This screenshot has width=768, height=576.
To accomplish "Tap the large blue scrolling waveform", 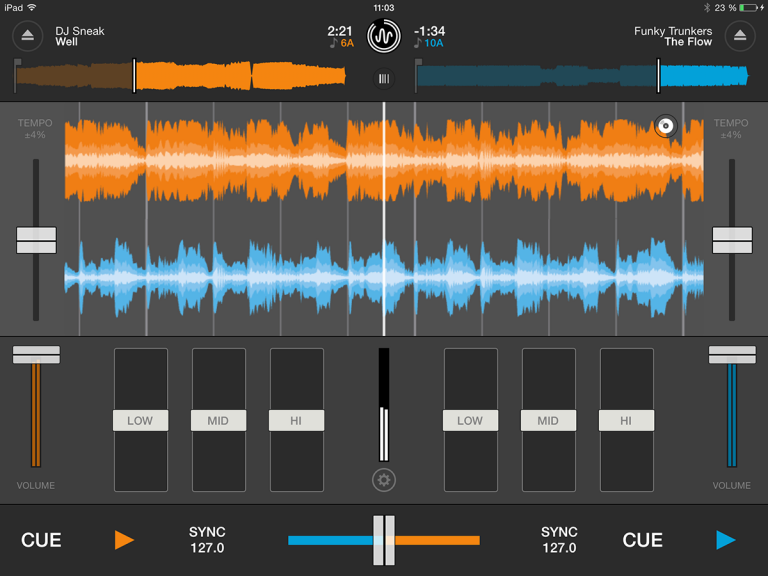I will click(384, 277).
